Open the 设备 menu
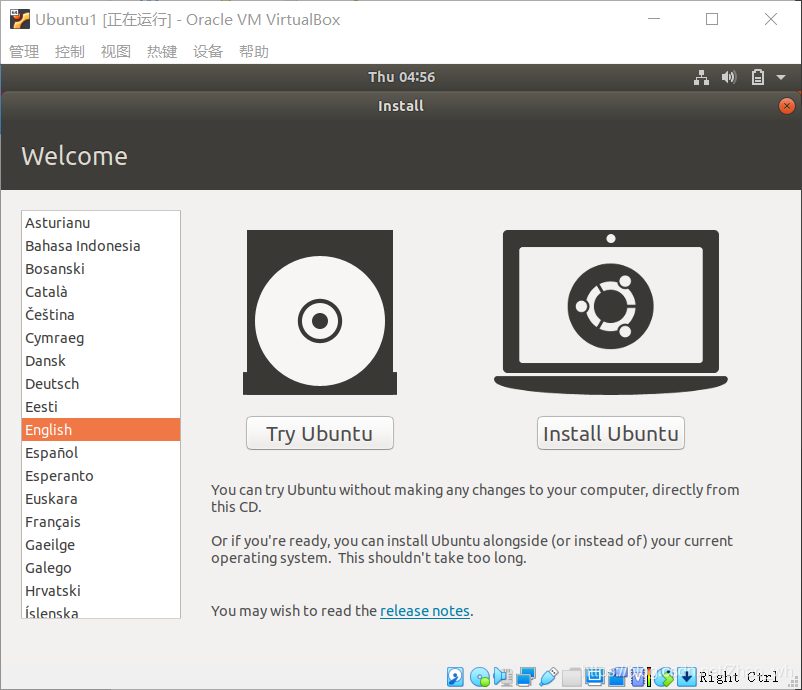The image size is (802, 690). pos(208,51)
